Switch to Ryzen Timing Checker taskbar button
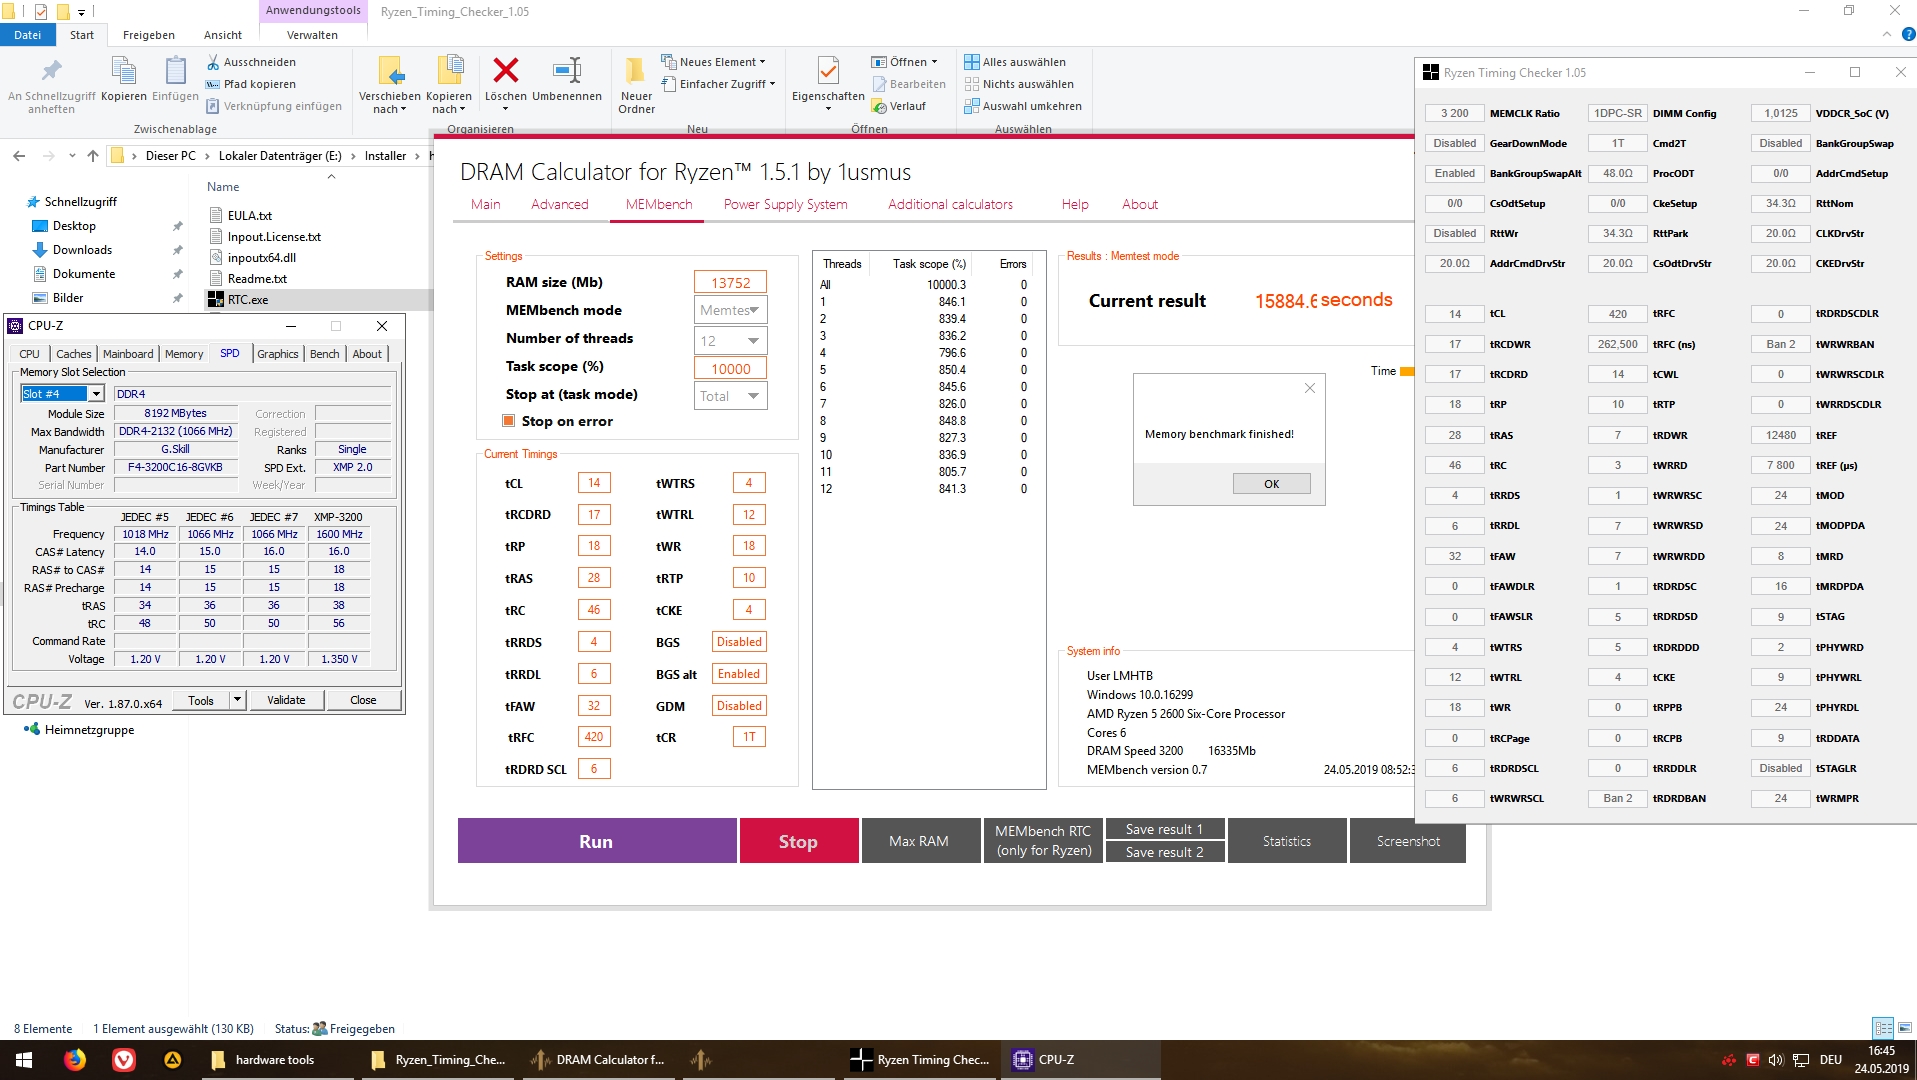This screenshot has width=1917, height=1080. click(x=920, y=1060)
